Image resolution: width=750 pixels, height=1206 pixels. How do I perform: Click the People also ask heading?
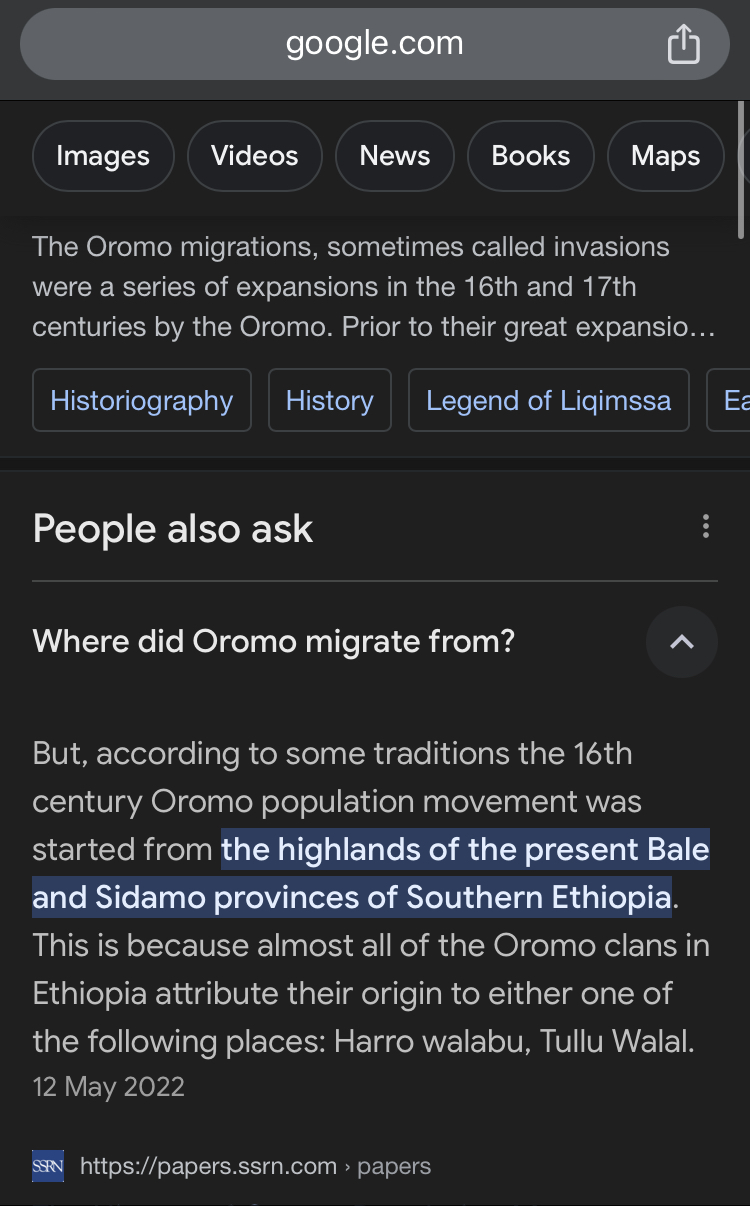173,529
